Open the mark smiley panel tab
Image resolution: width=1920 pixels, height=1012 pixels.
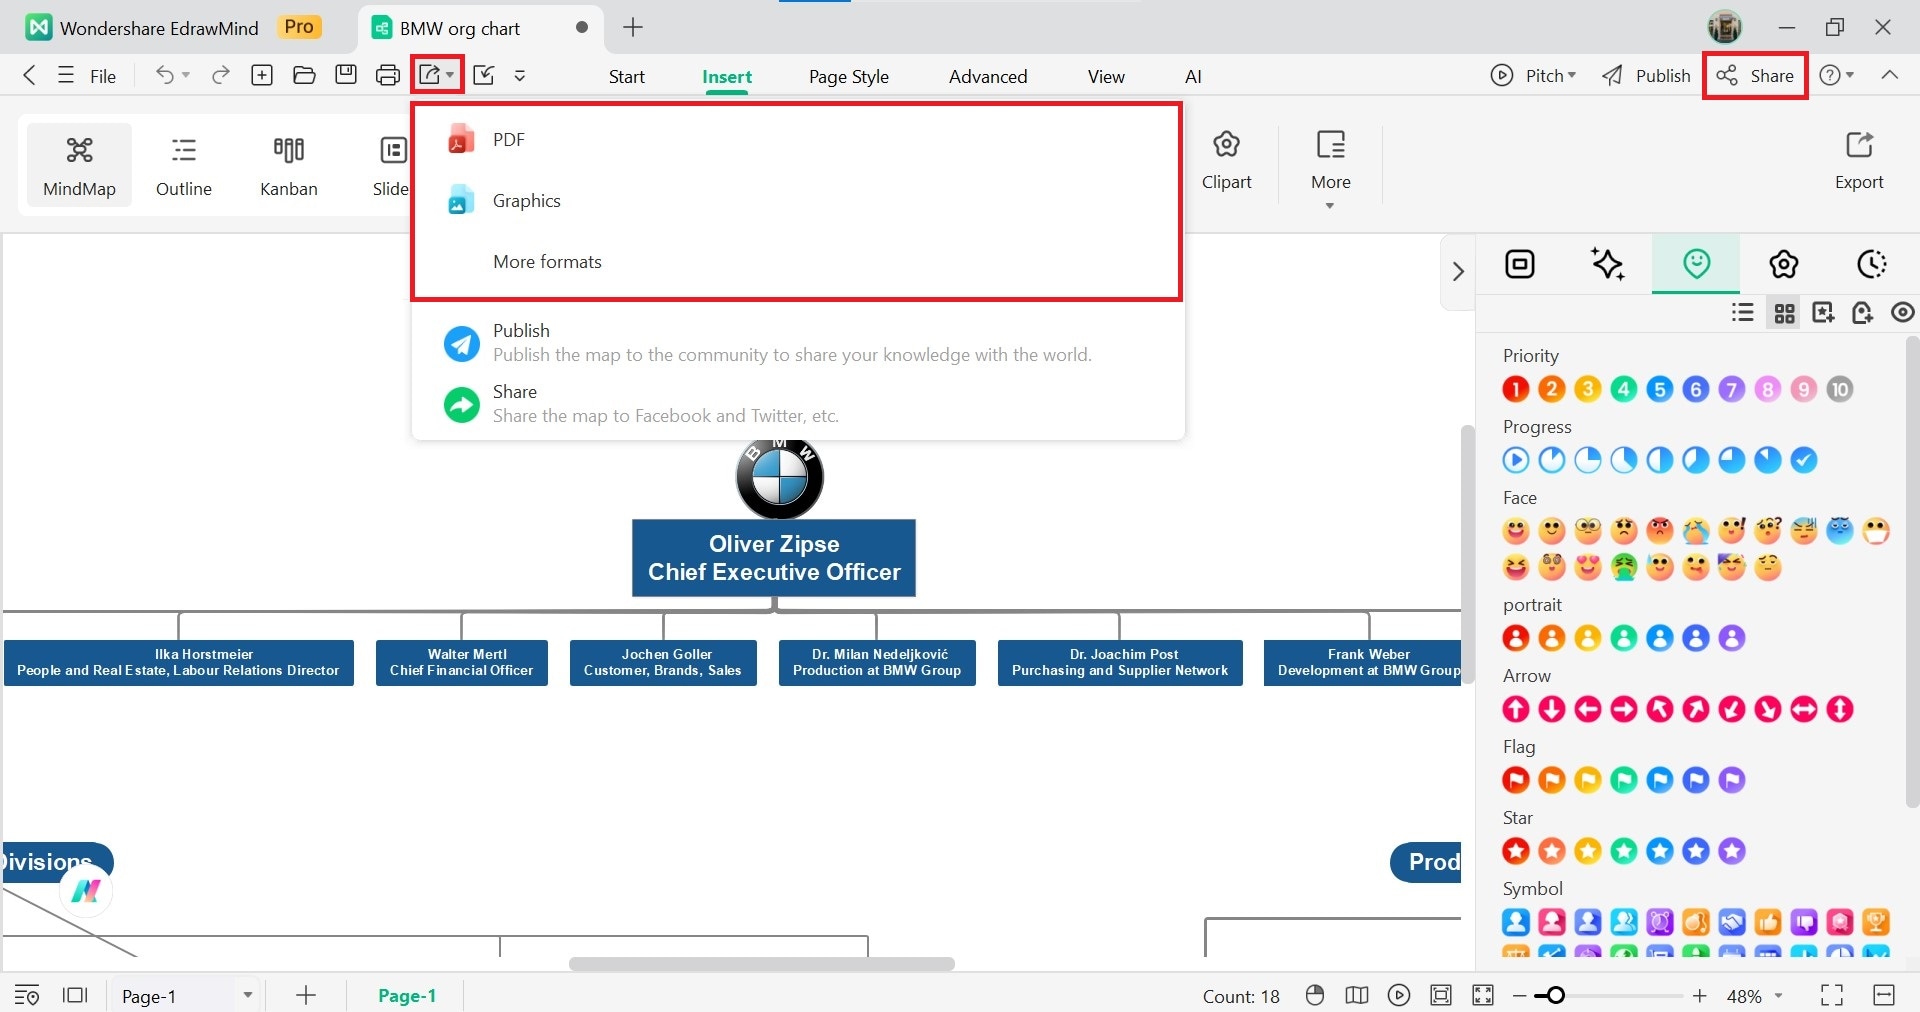(x=1696, y=264)
